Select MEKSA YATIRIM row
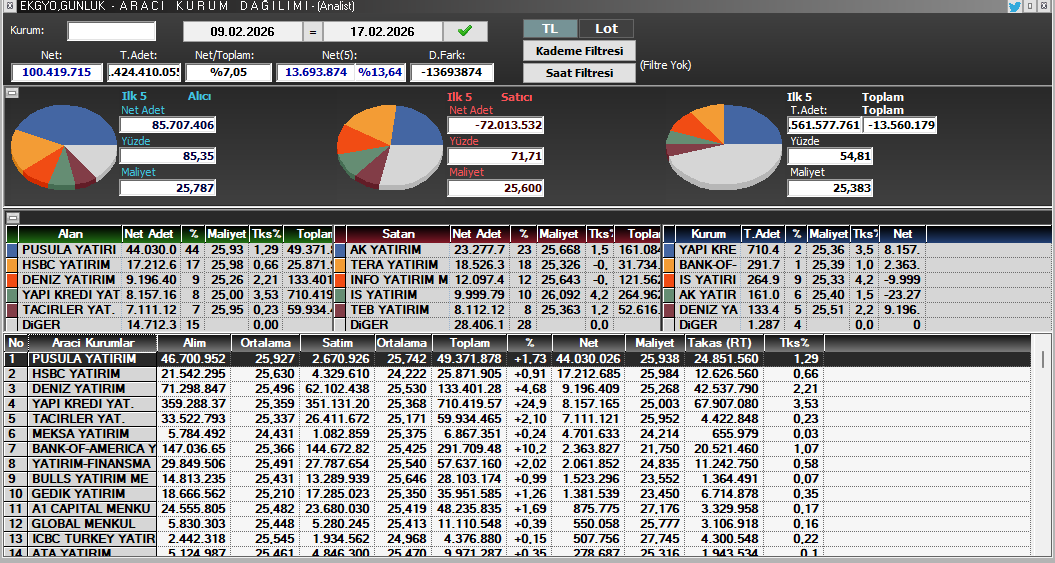This screenshot has width=1055, height=563. [517, 434]
